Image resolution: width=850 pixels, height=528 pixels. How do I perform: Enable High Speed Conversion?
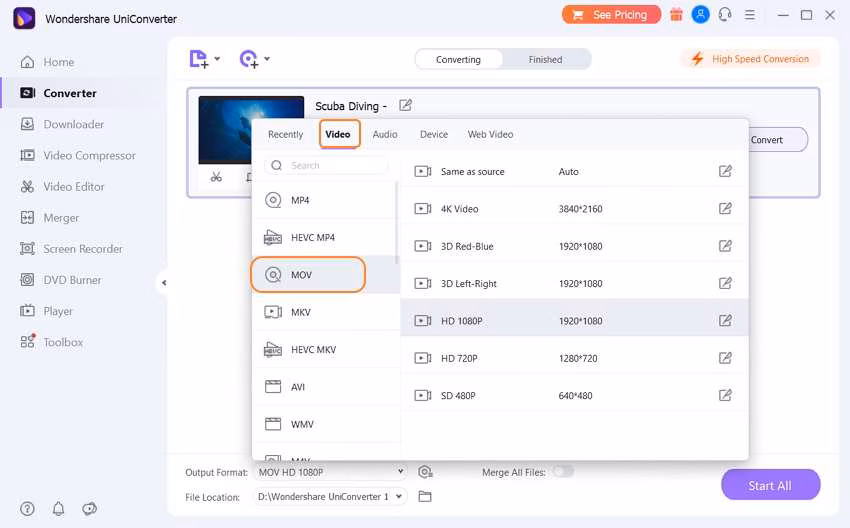click(750, 59)
